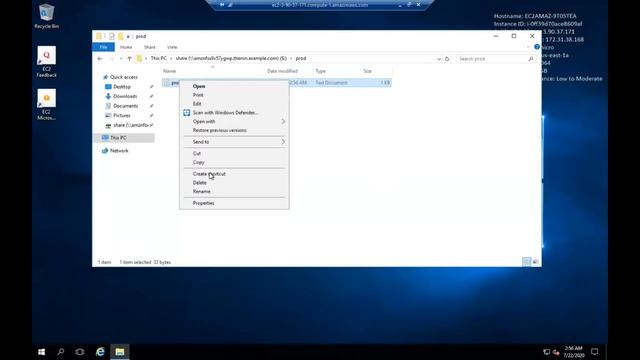Click the remote desktop connection bar title

tap(320, 5)
